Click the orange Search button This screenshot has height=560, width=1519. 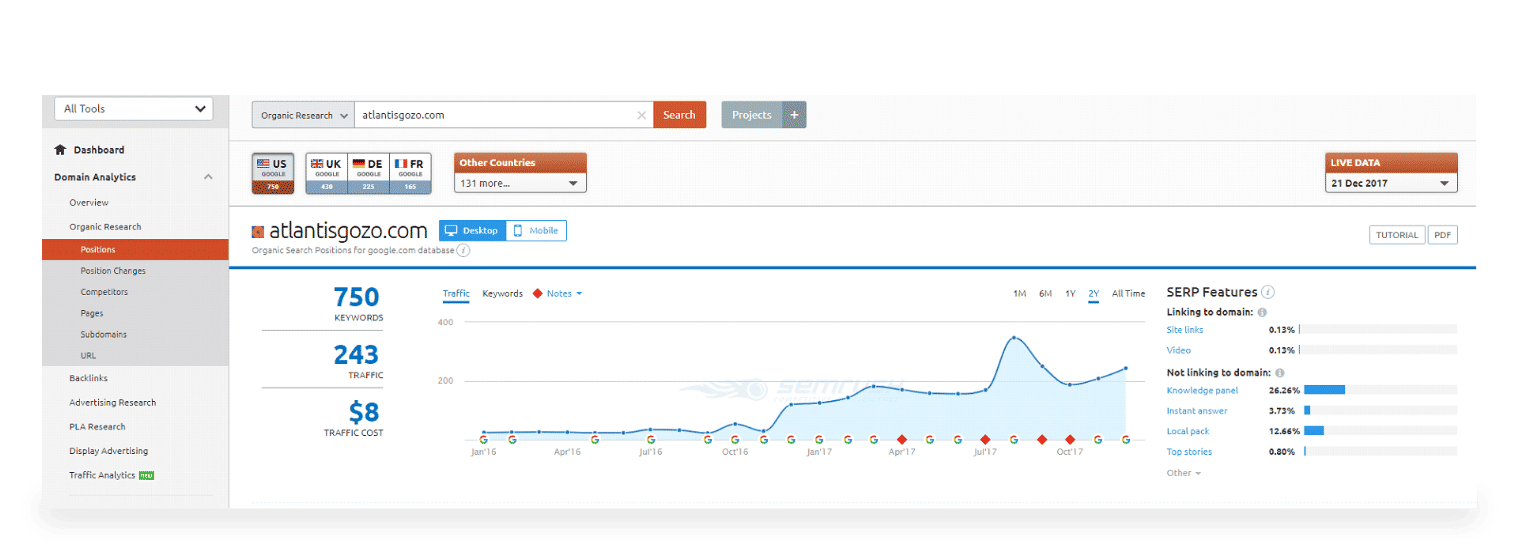click(679, 115)
